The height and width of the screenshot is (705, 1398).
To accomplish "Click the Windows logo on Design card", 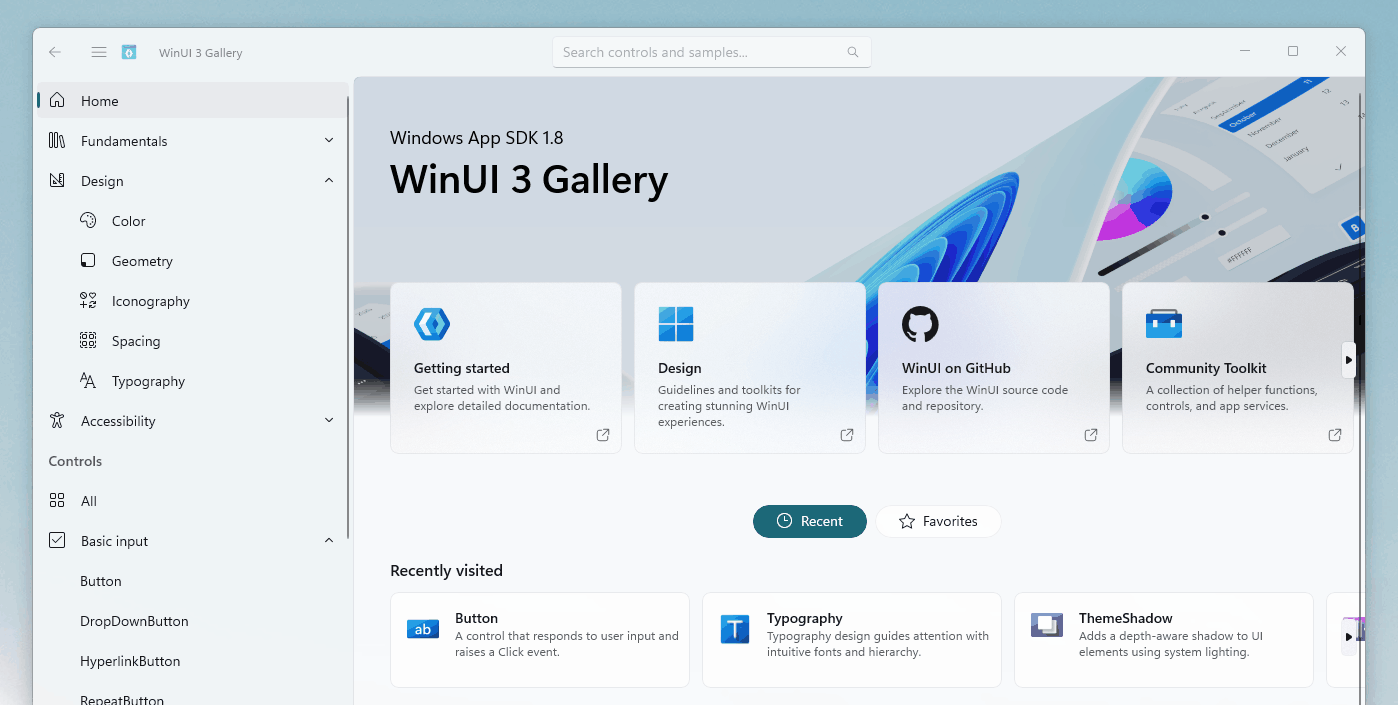I will tap(676, 324).
